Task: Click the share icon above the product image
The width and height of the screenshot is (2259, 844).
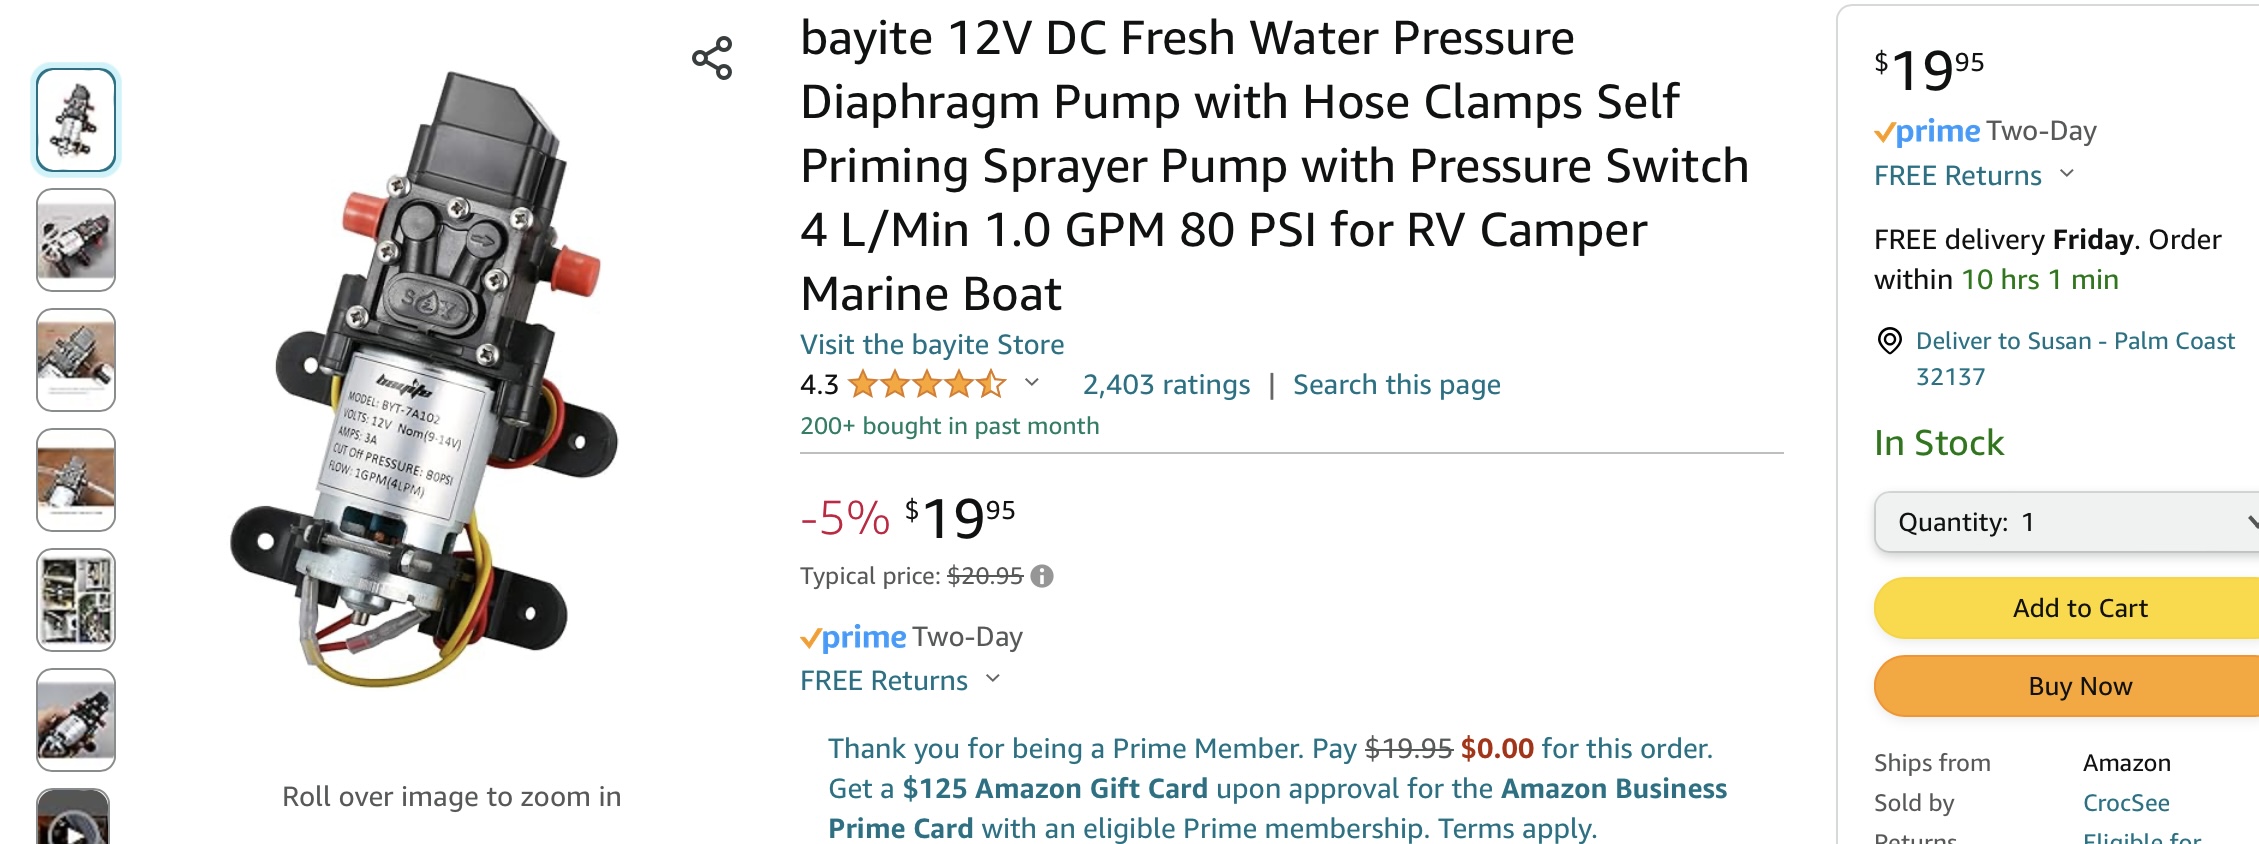Action: [x=712, y=59]
